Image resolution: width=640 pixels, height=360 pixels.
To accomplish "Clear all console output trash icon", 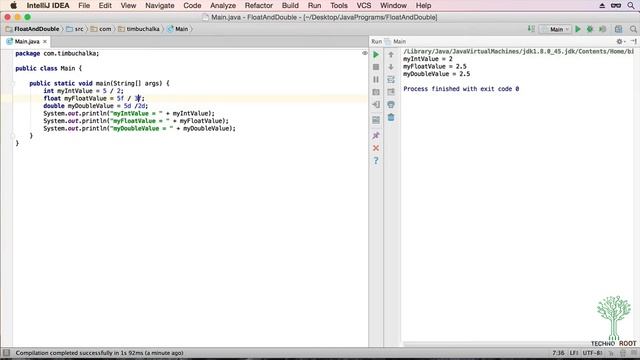I will pos(391,118).
